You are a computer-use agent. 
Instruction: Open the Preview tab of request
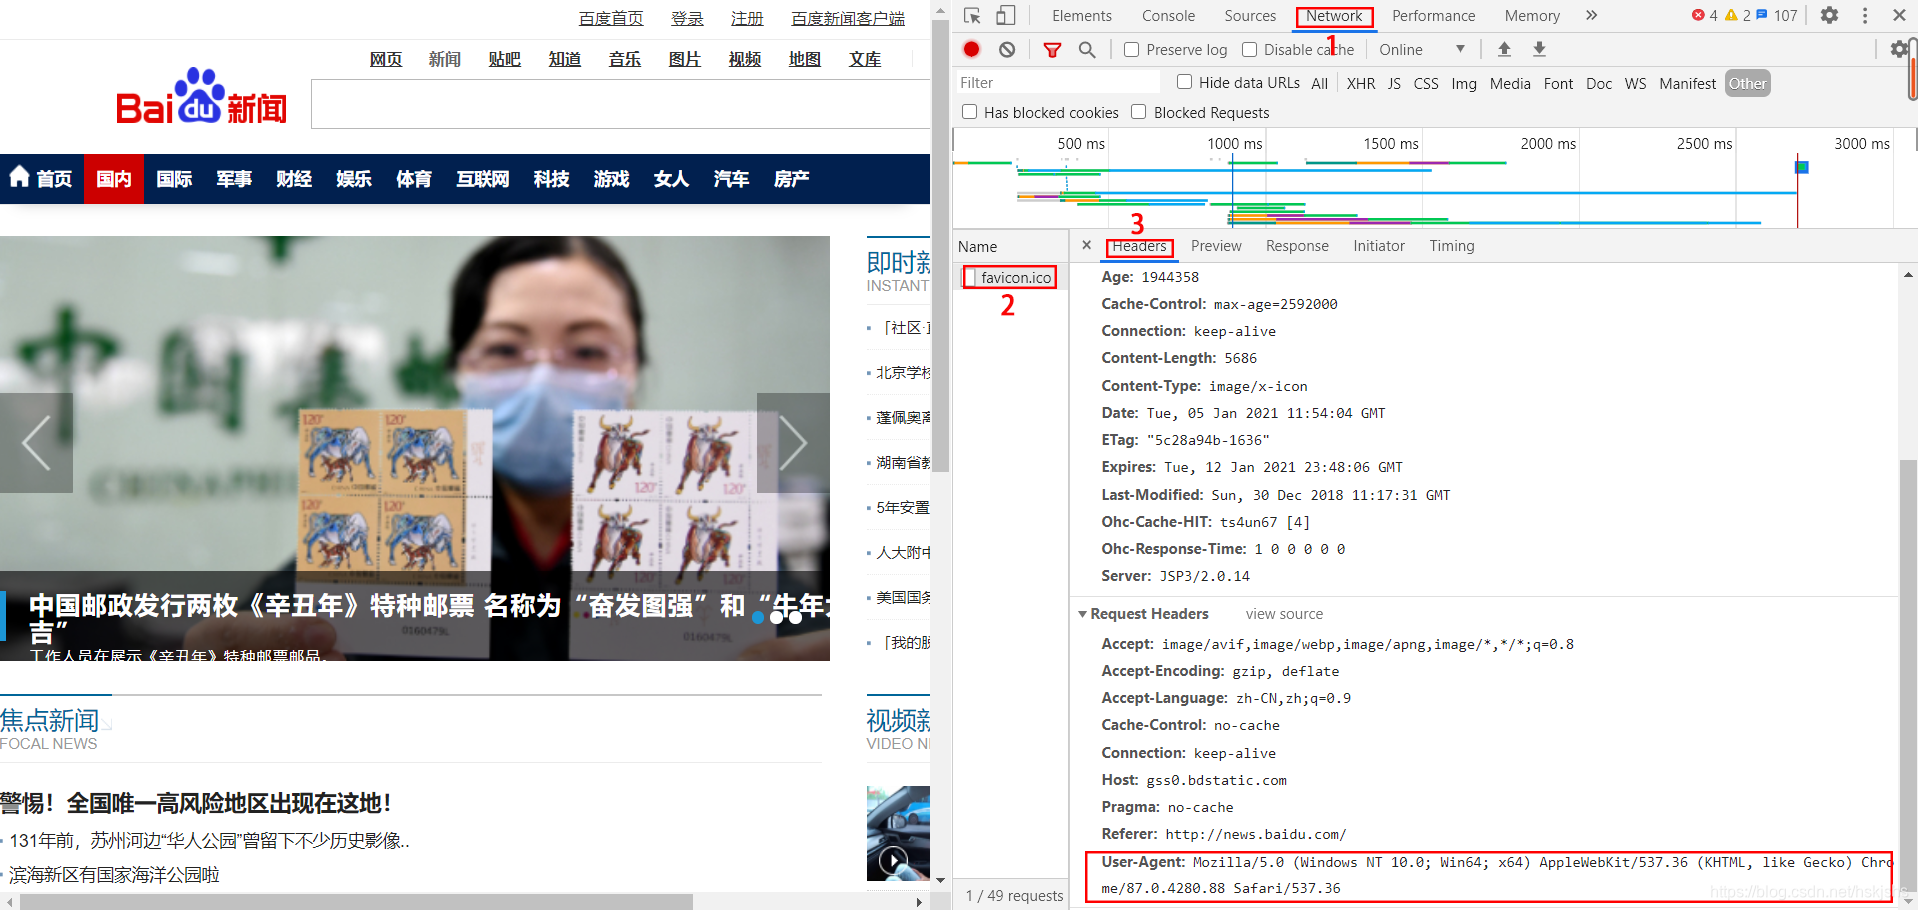[1216, 246]
